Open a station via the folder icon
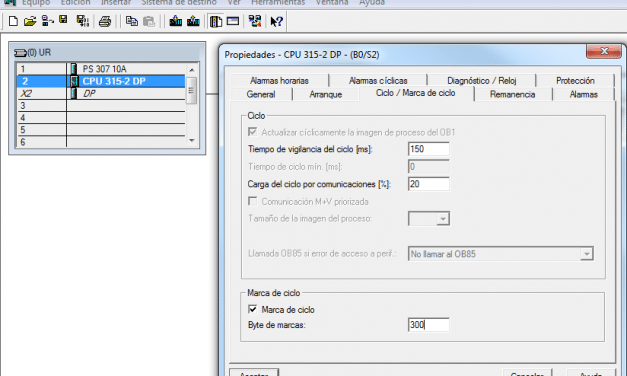 tap(30, 21)
